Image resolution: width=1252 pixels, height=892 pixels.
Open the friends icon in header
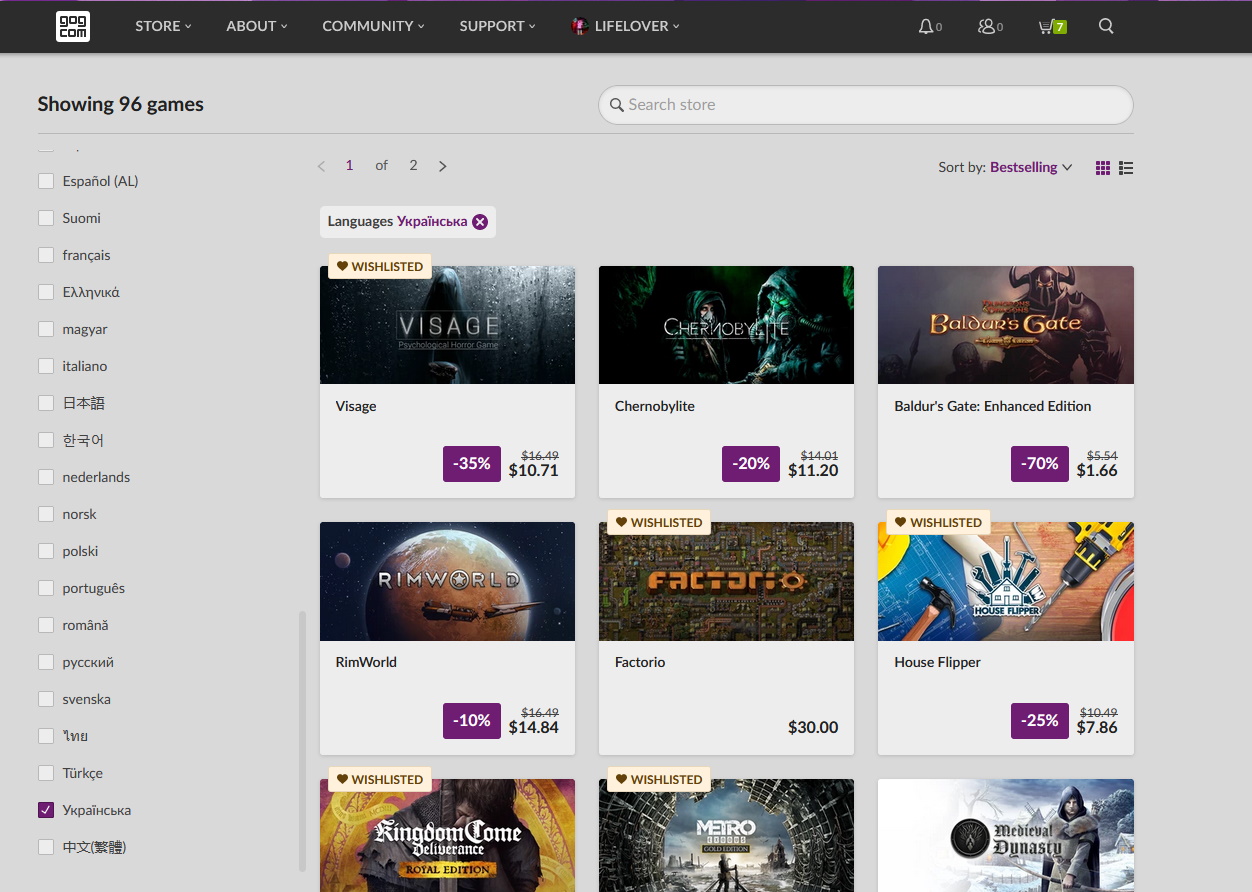click(986, 26)
